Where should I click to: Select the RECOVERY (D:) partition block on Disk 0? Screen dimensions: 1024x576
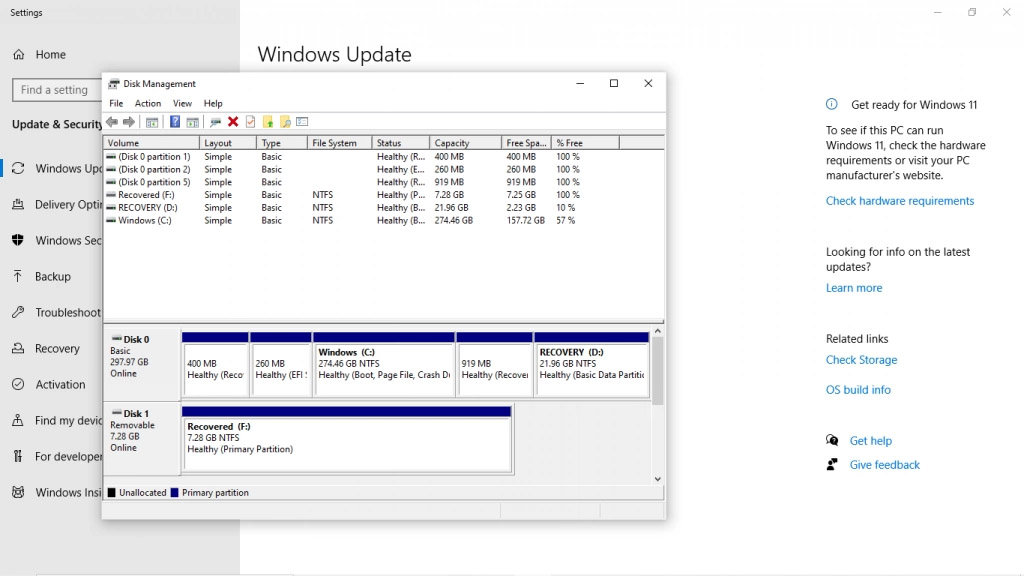click(592, 364)
